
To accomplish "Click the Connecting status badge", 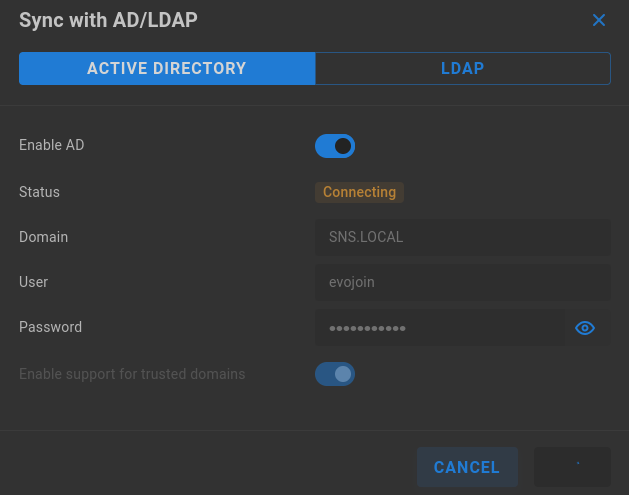I will [359, 192].
